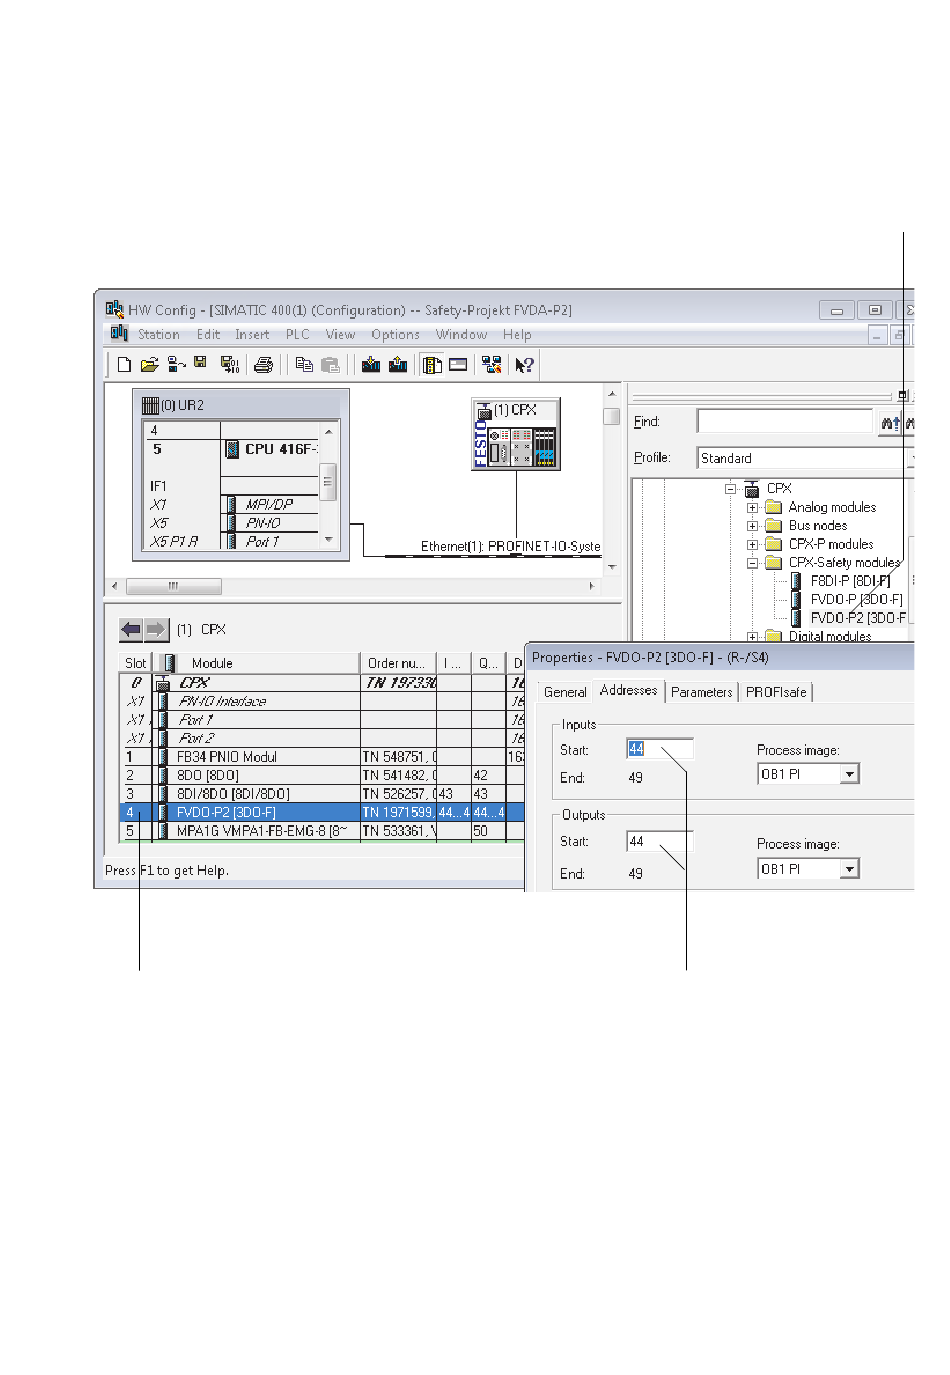Screen dimensions: 950x1375
Task: Click the document icon left of Station menu
Action: [x=120, y=333]
